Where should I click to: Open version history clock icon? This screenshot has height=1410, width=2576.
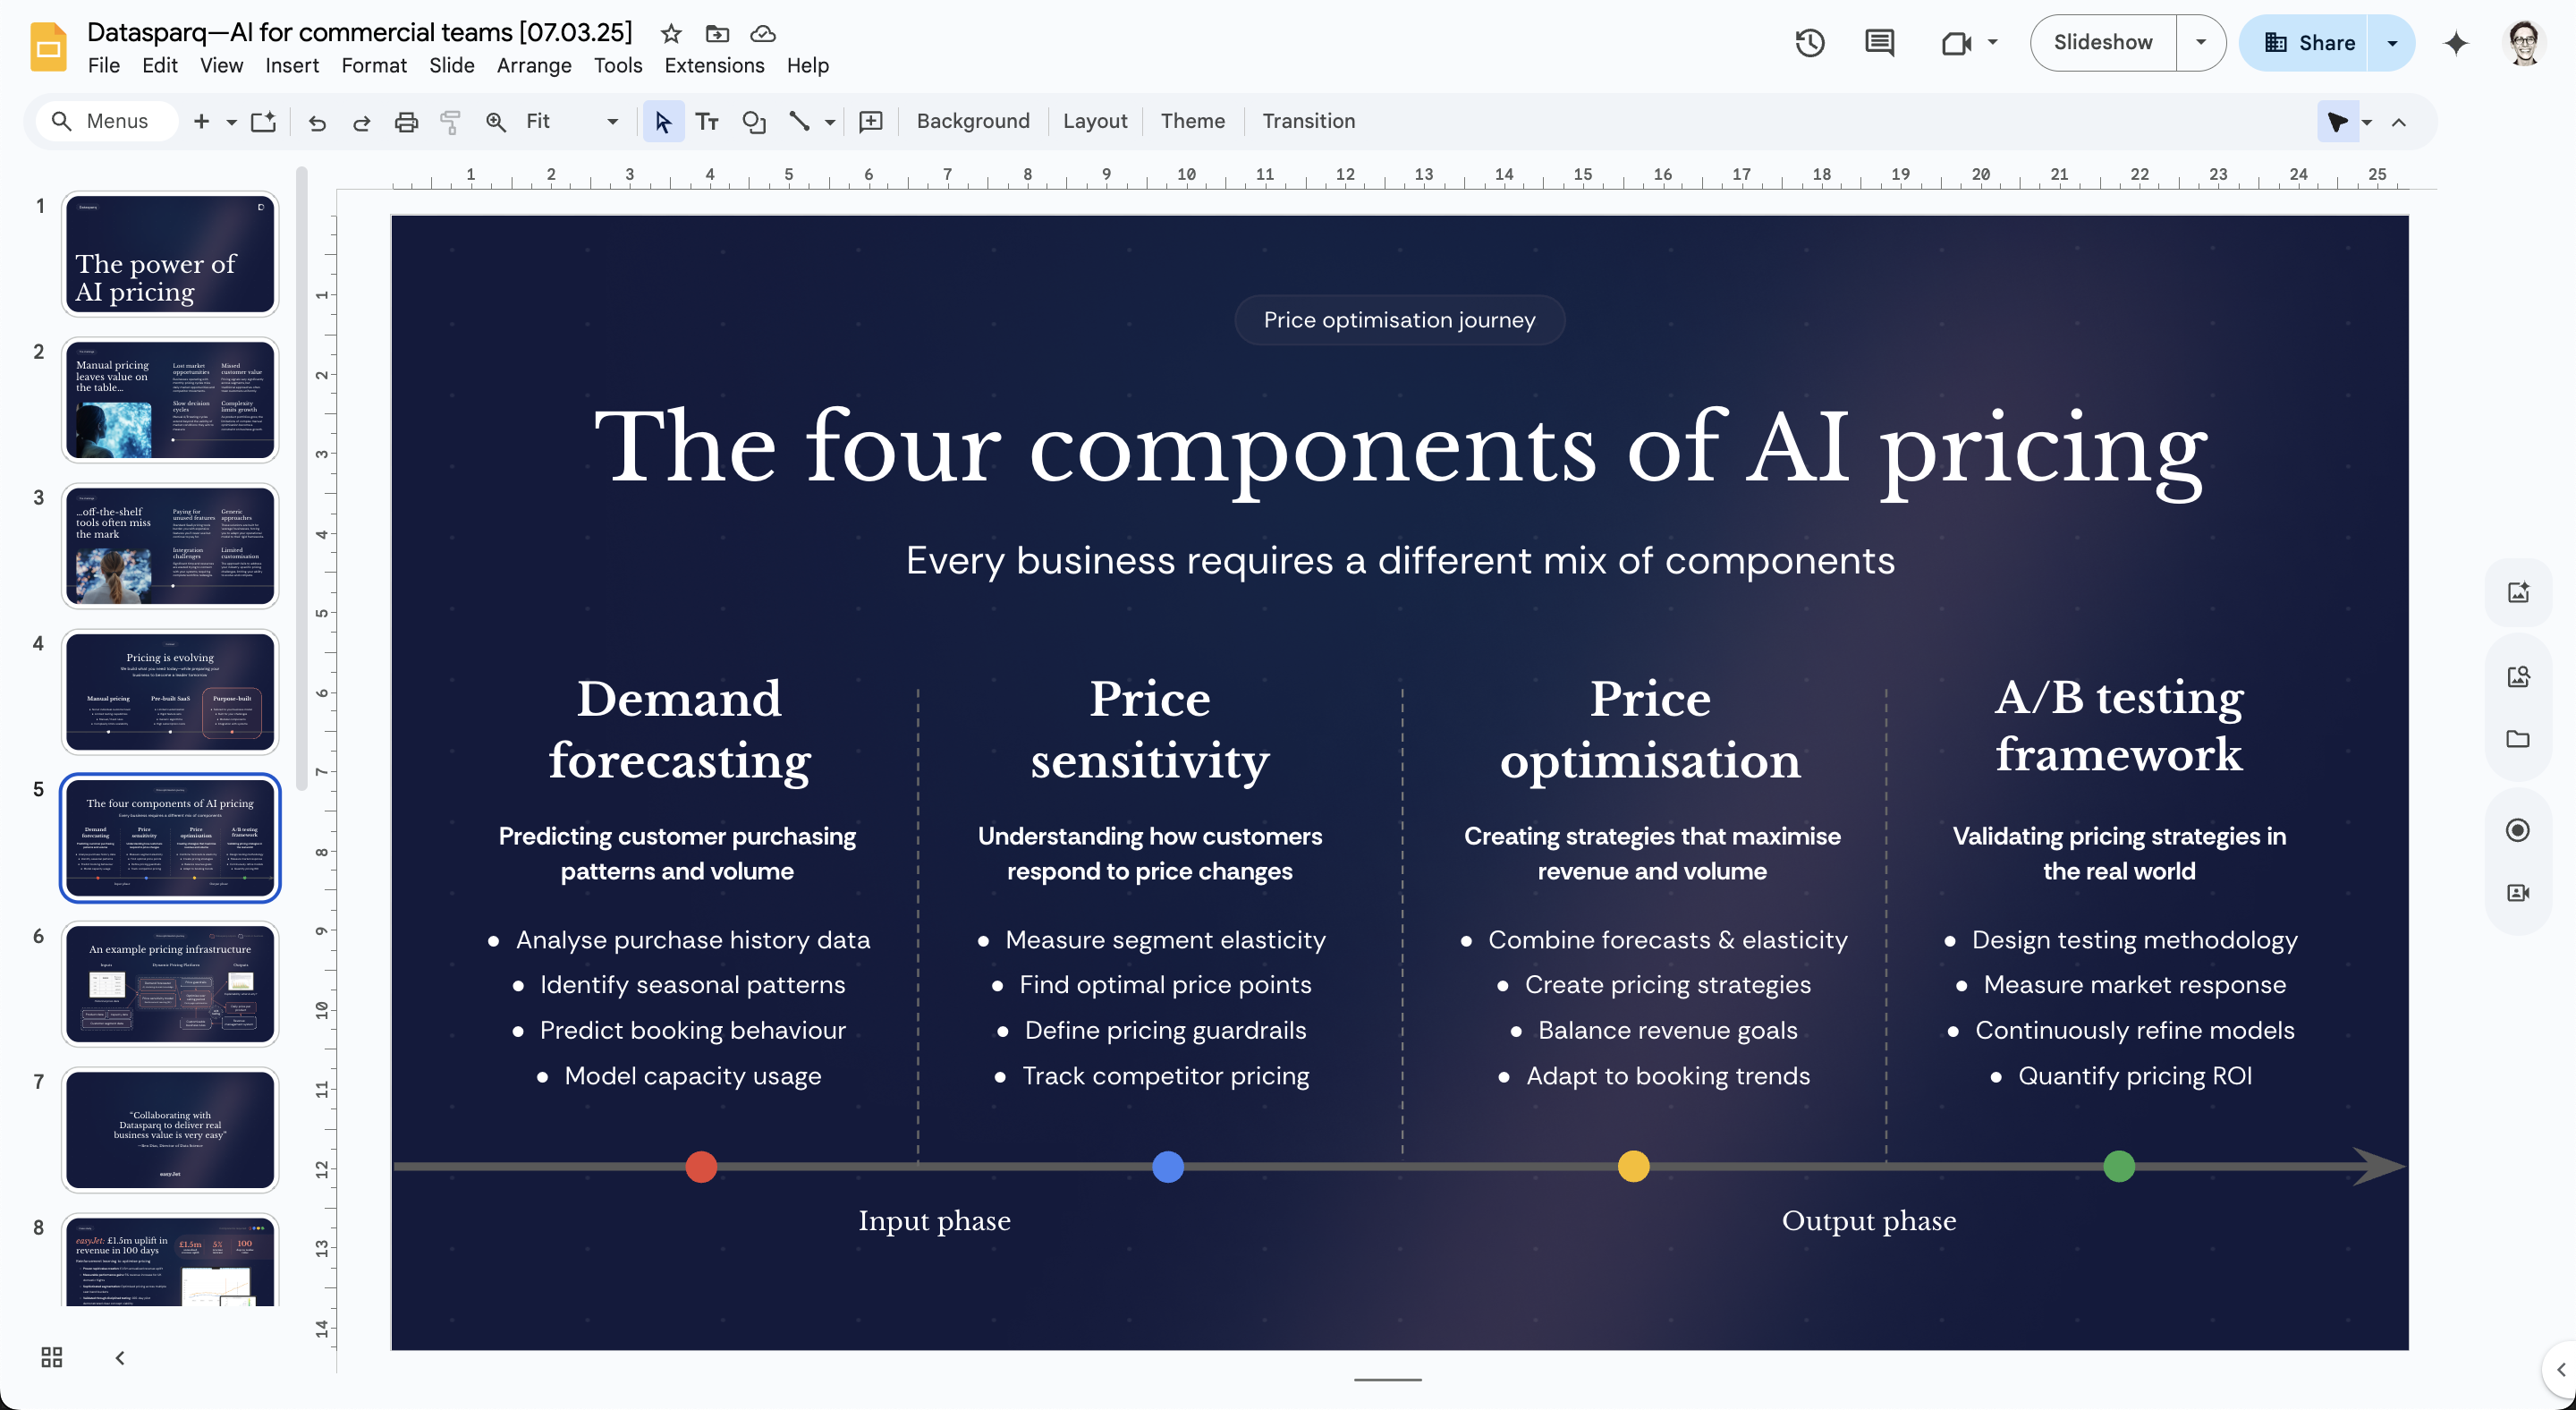[1810, 43]
